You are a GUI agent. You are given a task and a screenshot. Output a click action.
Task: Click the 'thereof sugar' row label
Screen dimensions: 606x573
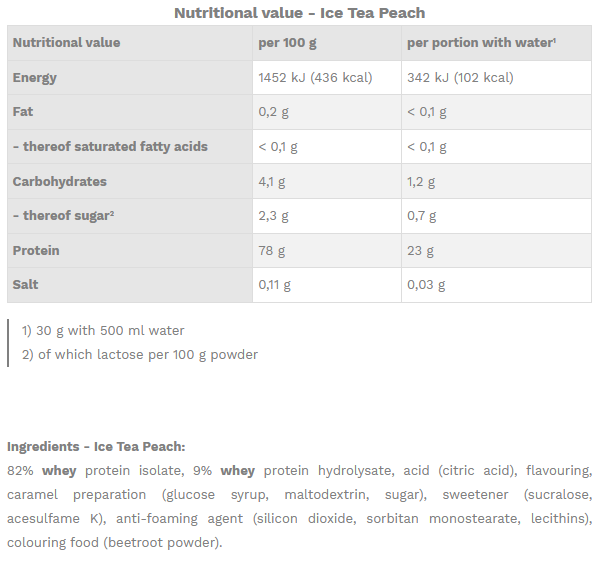tap(64, 216)
